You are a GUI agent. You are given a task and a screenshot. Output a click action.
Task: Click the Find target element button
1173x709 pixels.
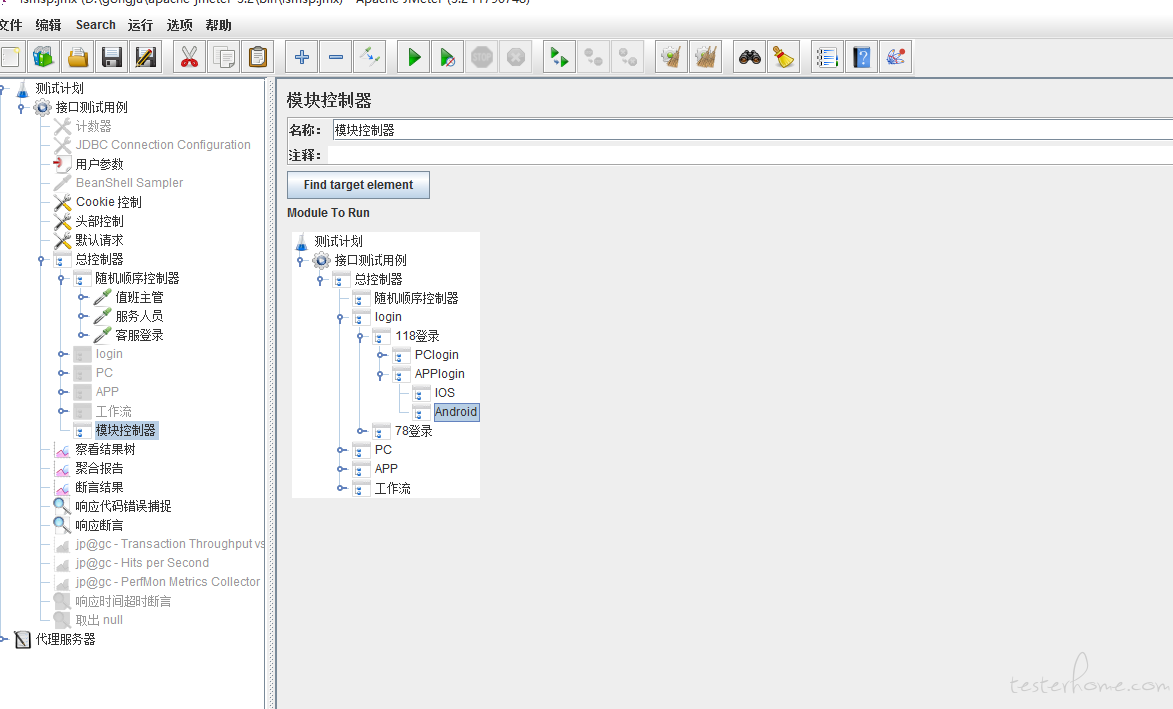click(x=358, y=185)
